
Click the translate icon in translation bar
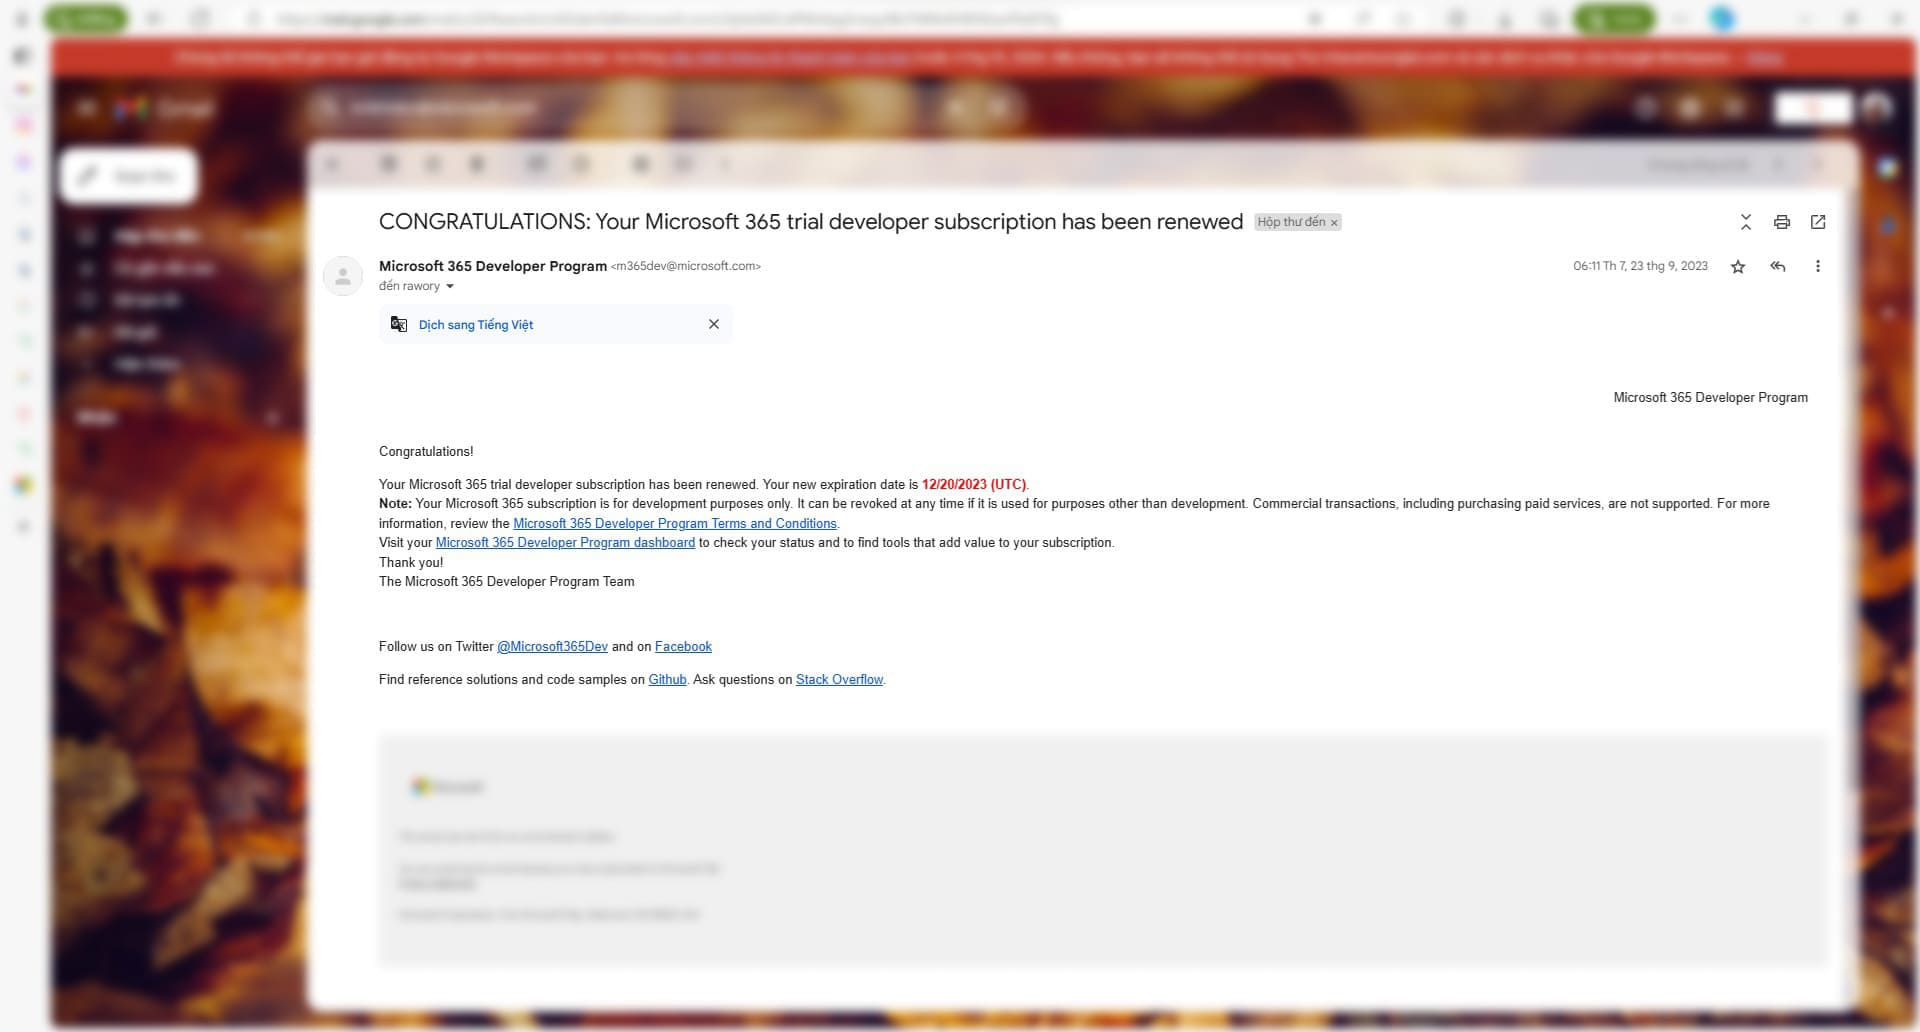pos(399,324)
